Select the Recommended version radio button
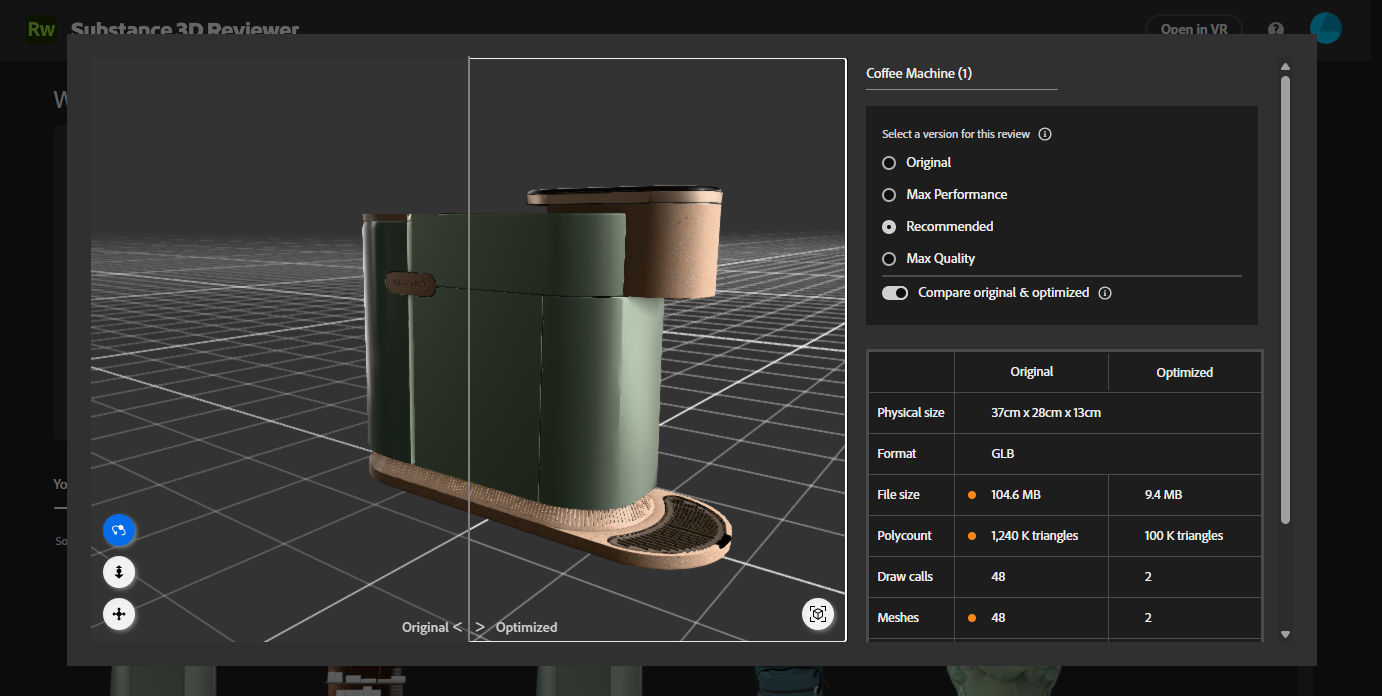This screenshot has height=696, width=1382. 889,227
